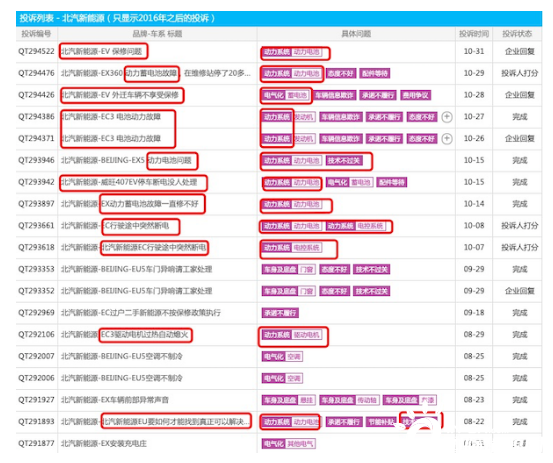
Task: Open the 威旺407EV停车断电没人处理 complaint title
Action: click(x=129, y=182)
